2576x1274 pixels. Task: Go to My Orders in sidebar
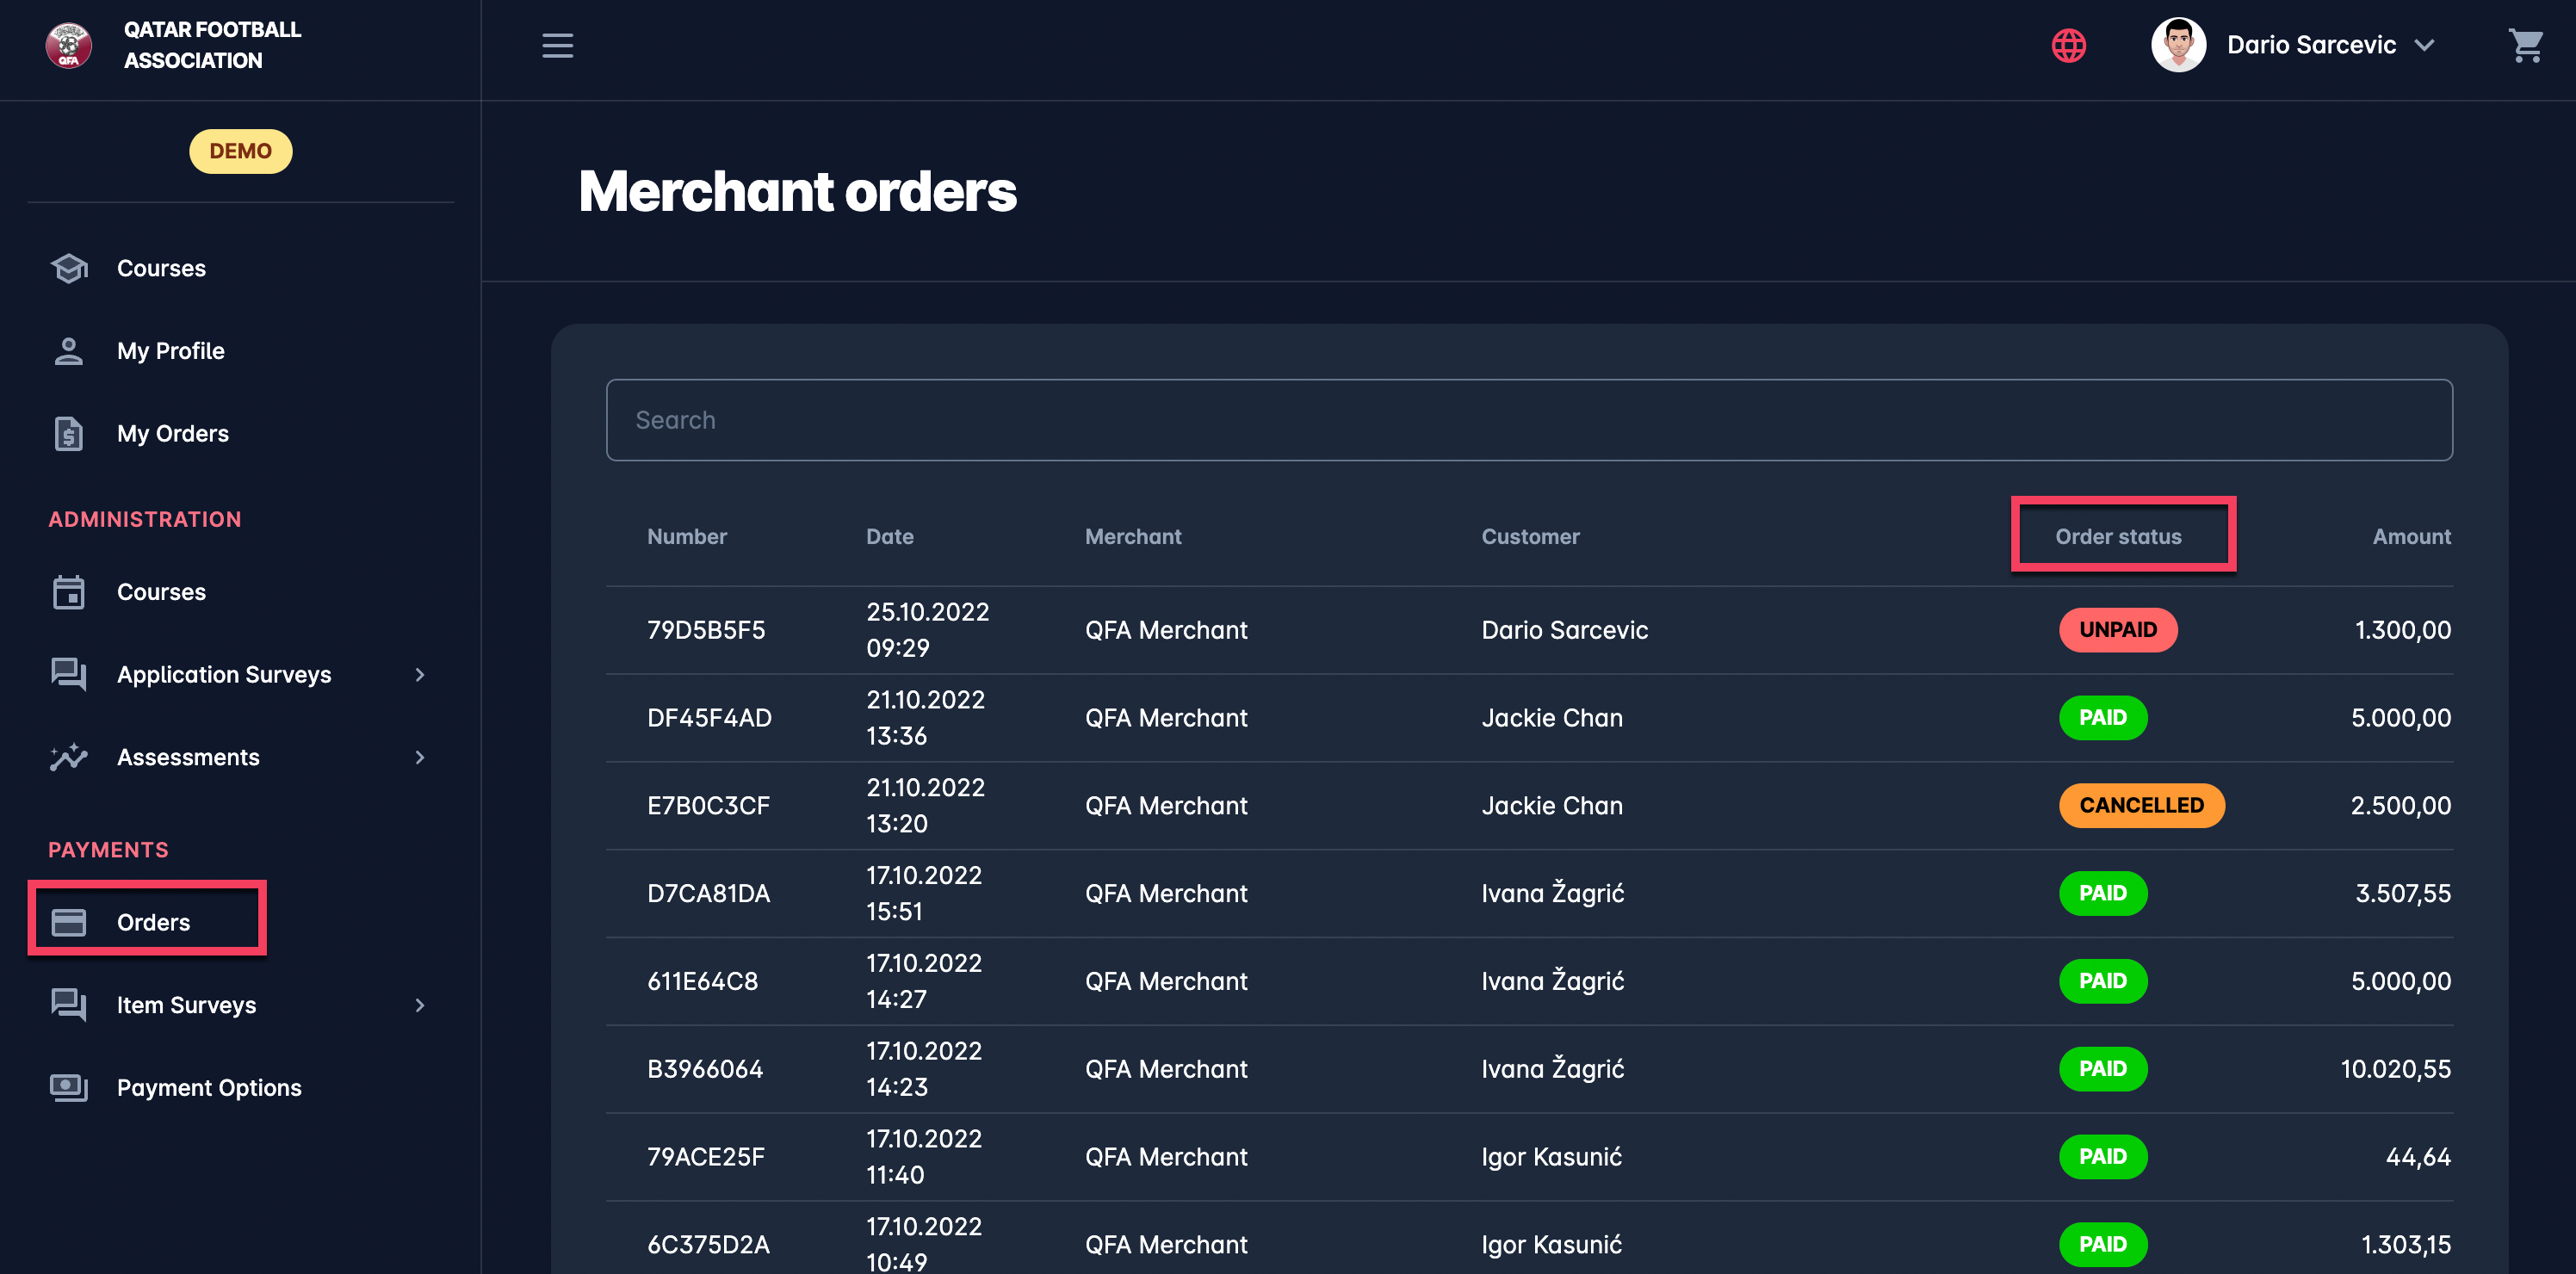coord(172,434)
